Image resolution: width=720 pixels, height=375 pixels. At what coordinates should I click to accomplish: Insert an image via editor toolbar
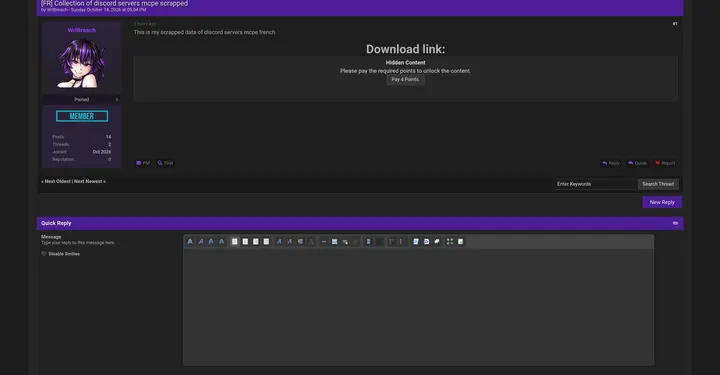334,241
